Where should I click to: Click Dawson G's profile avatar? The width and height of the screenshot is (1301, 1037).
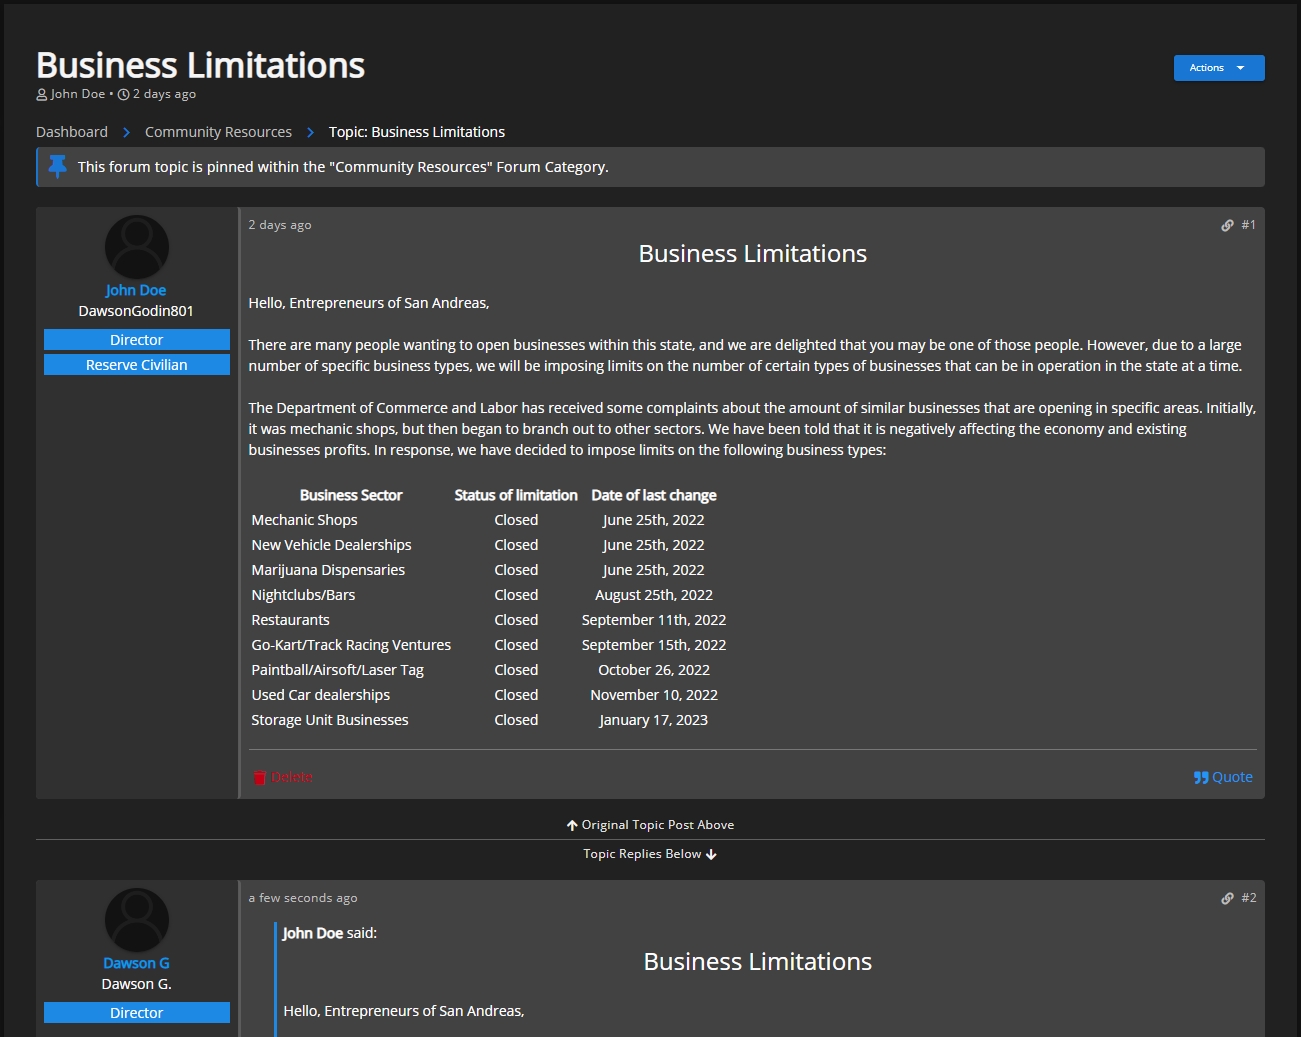point(137,920)
